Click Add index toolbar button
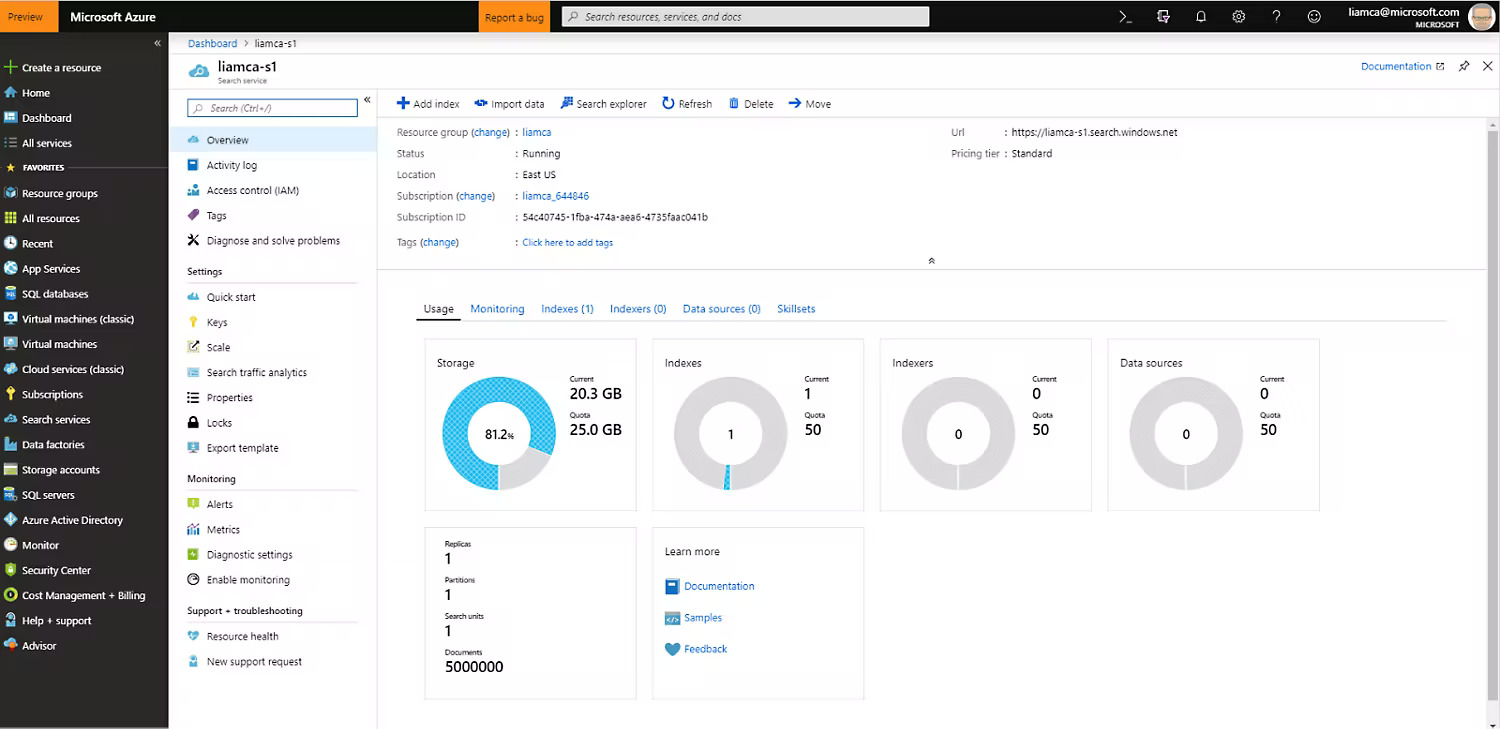 (428, 104)
